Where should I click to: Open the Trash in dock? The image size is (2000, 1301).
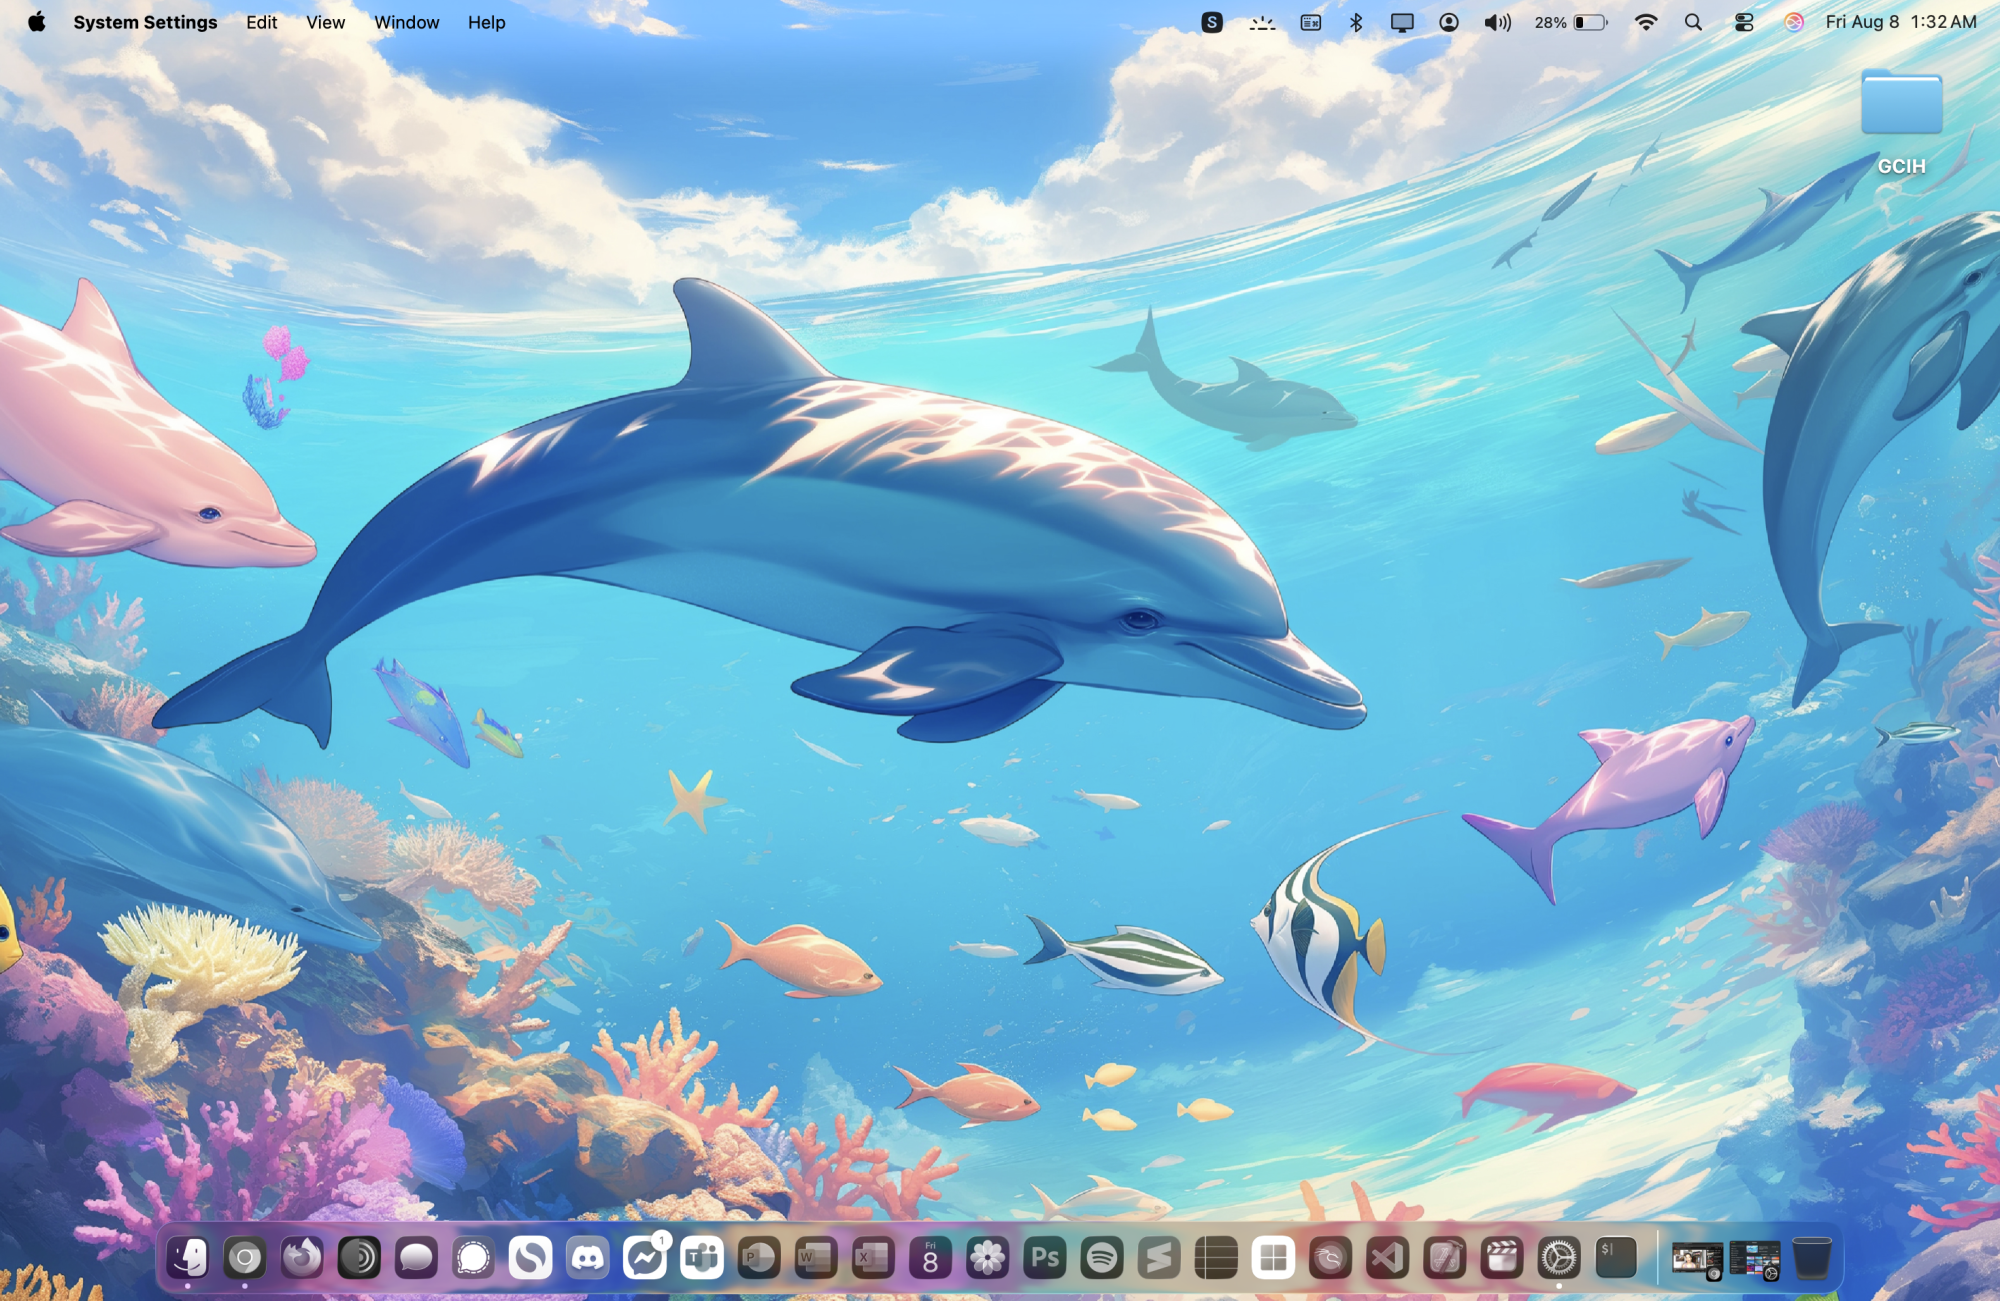point(1811,1257)
